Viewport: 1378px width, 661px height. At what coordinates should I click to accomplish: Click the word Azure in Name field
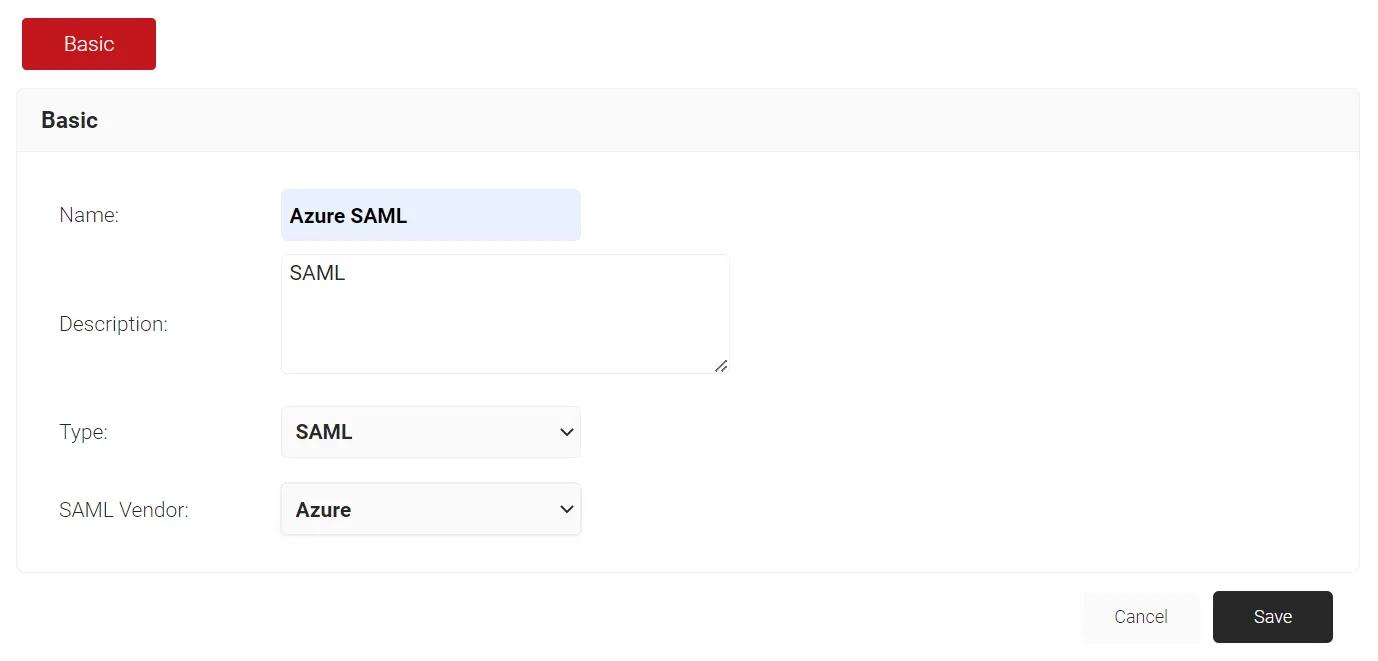pos(317,216)
